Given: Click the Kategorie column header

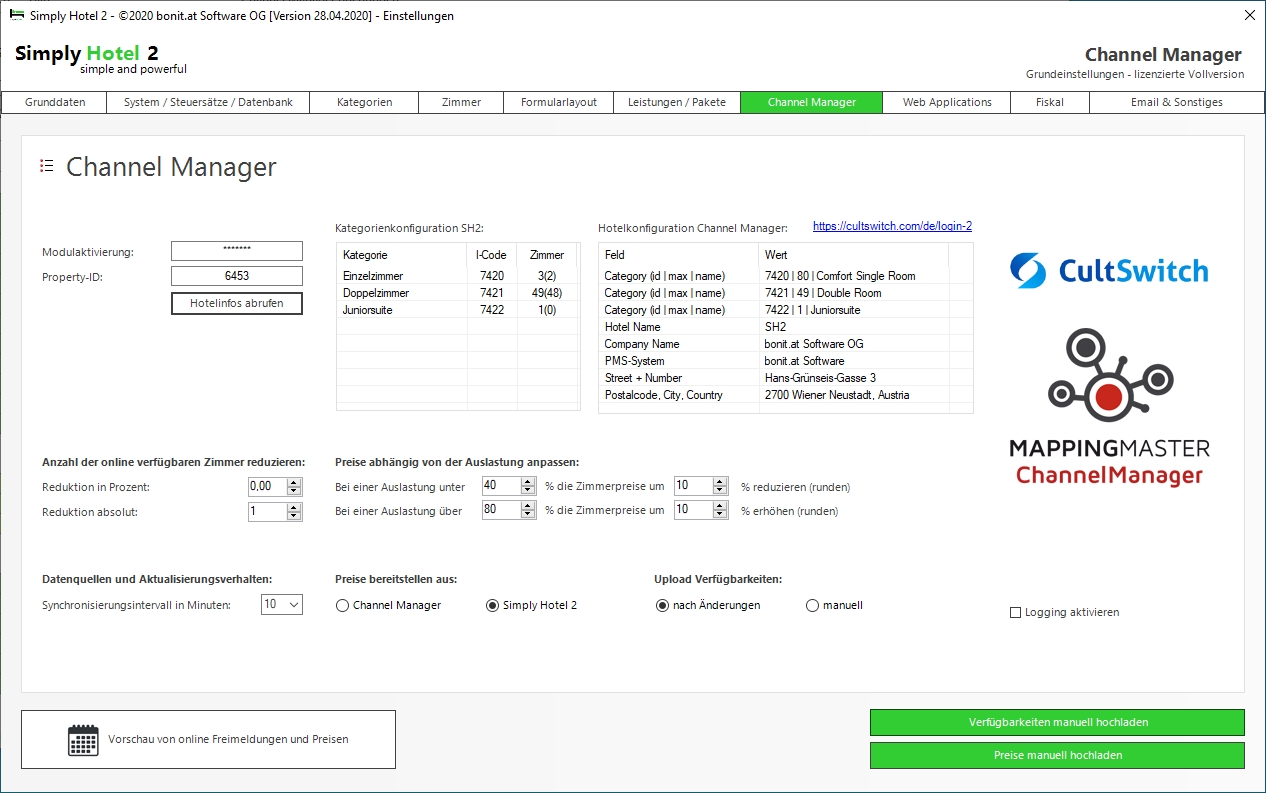Looking at the screenshot, I should point(402,255).
